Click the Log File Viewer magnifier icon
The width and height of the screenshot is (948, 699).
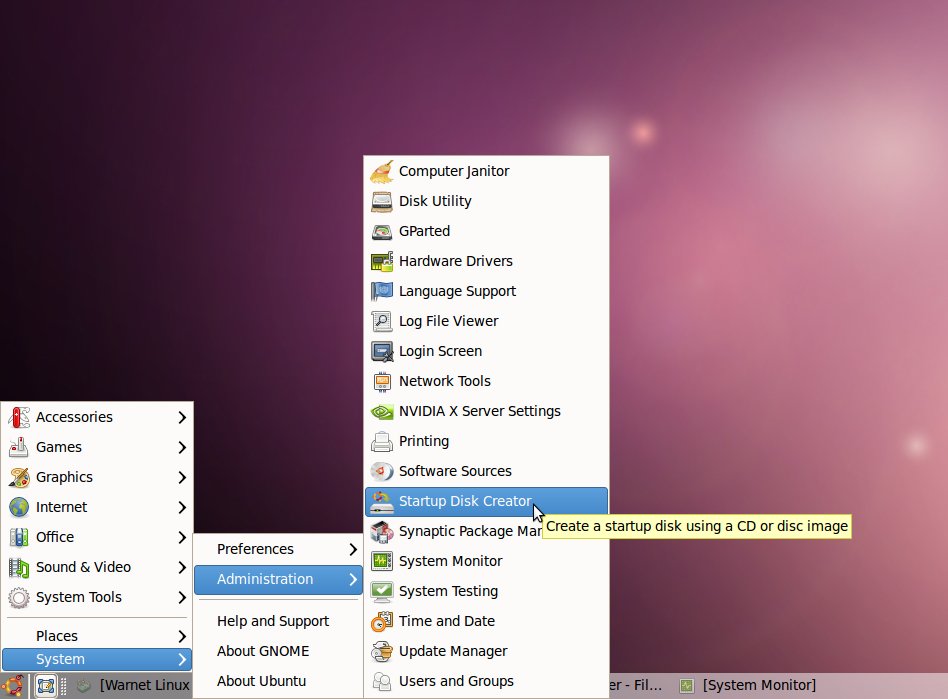381,321
